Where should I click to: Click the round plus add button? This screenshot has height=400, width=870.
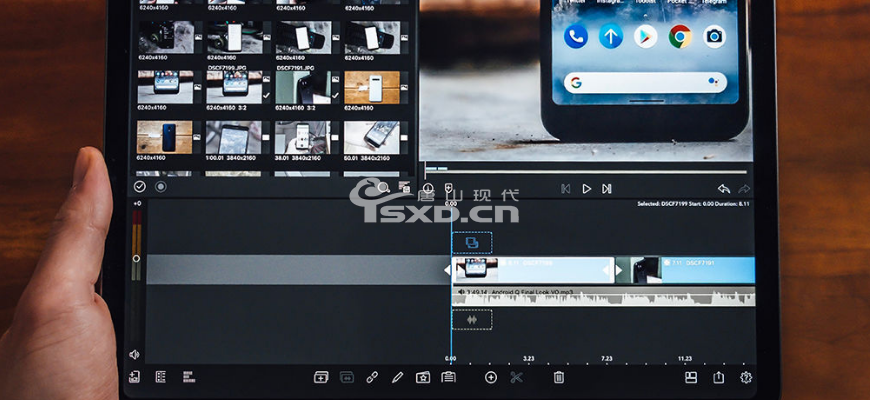tap(491, 378)
